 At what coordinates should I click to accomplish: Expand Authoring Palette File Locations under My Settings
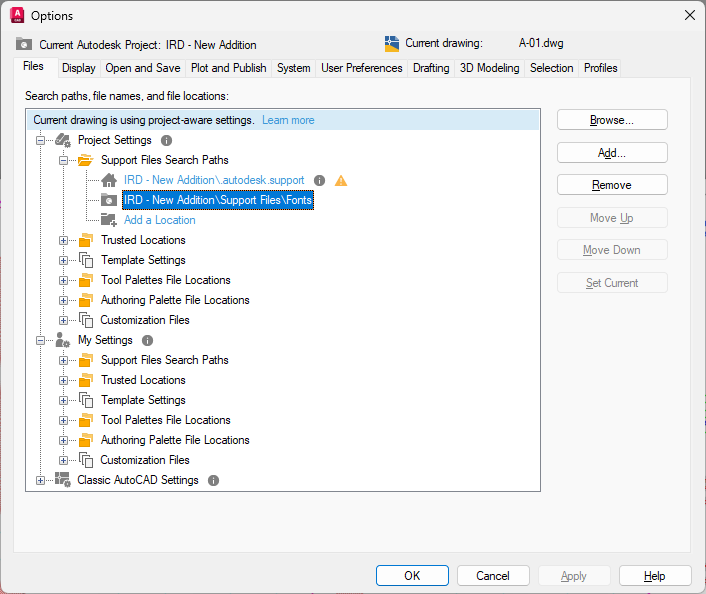[63, 440]
